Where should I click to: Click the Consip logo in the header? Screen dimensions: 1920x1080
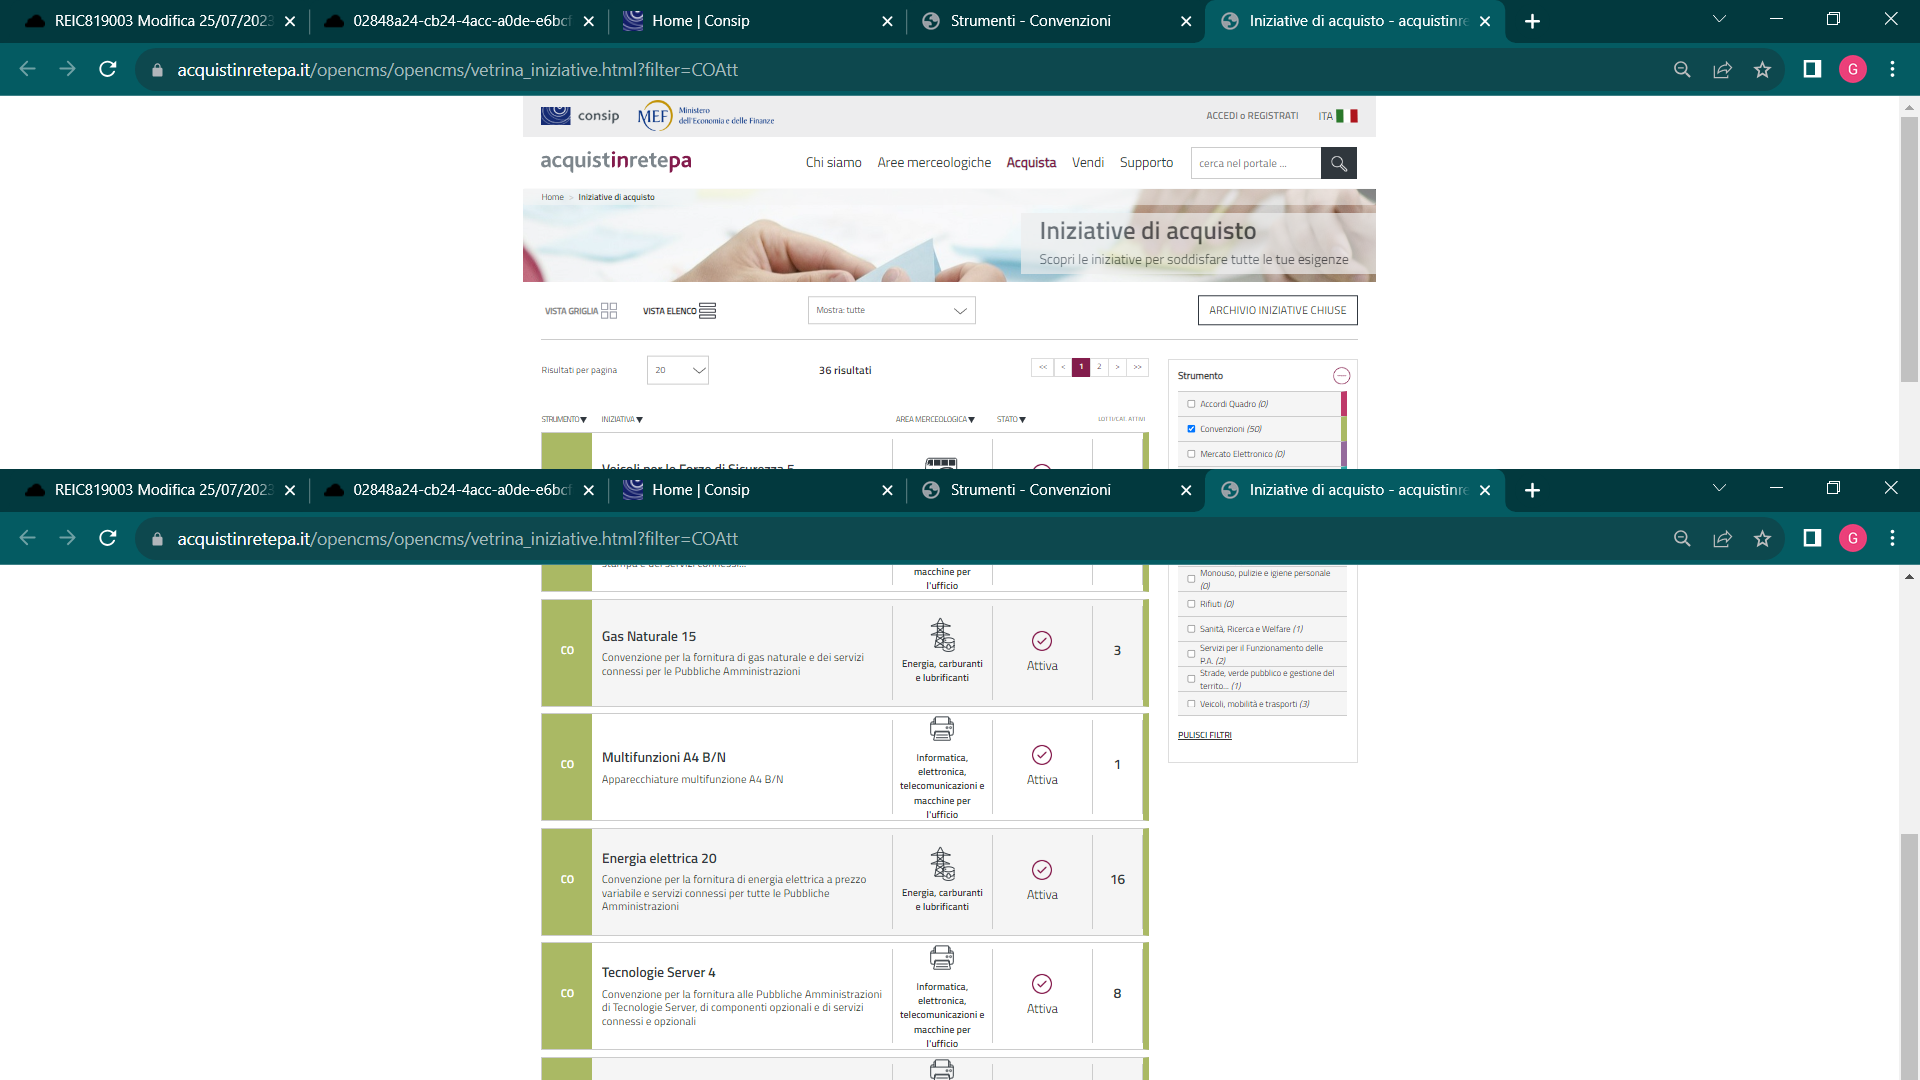580,116
